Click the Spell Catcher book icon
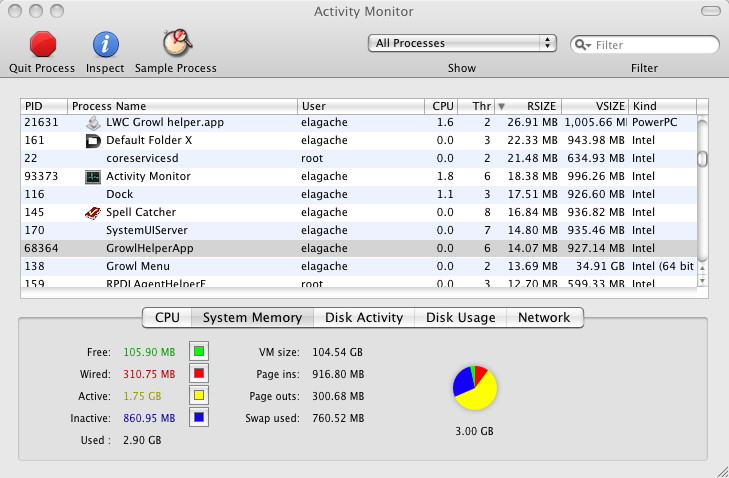The height and width of the screenshot is (478, 729). coord(93,213)
